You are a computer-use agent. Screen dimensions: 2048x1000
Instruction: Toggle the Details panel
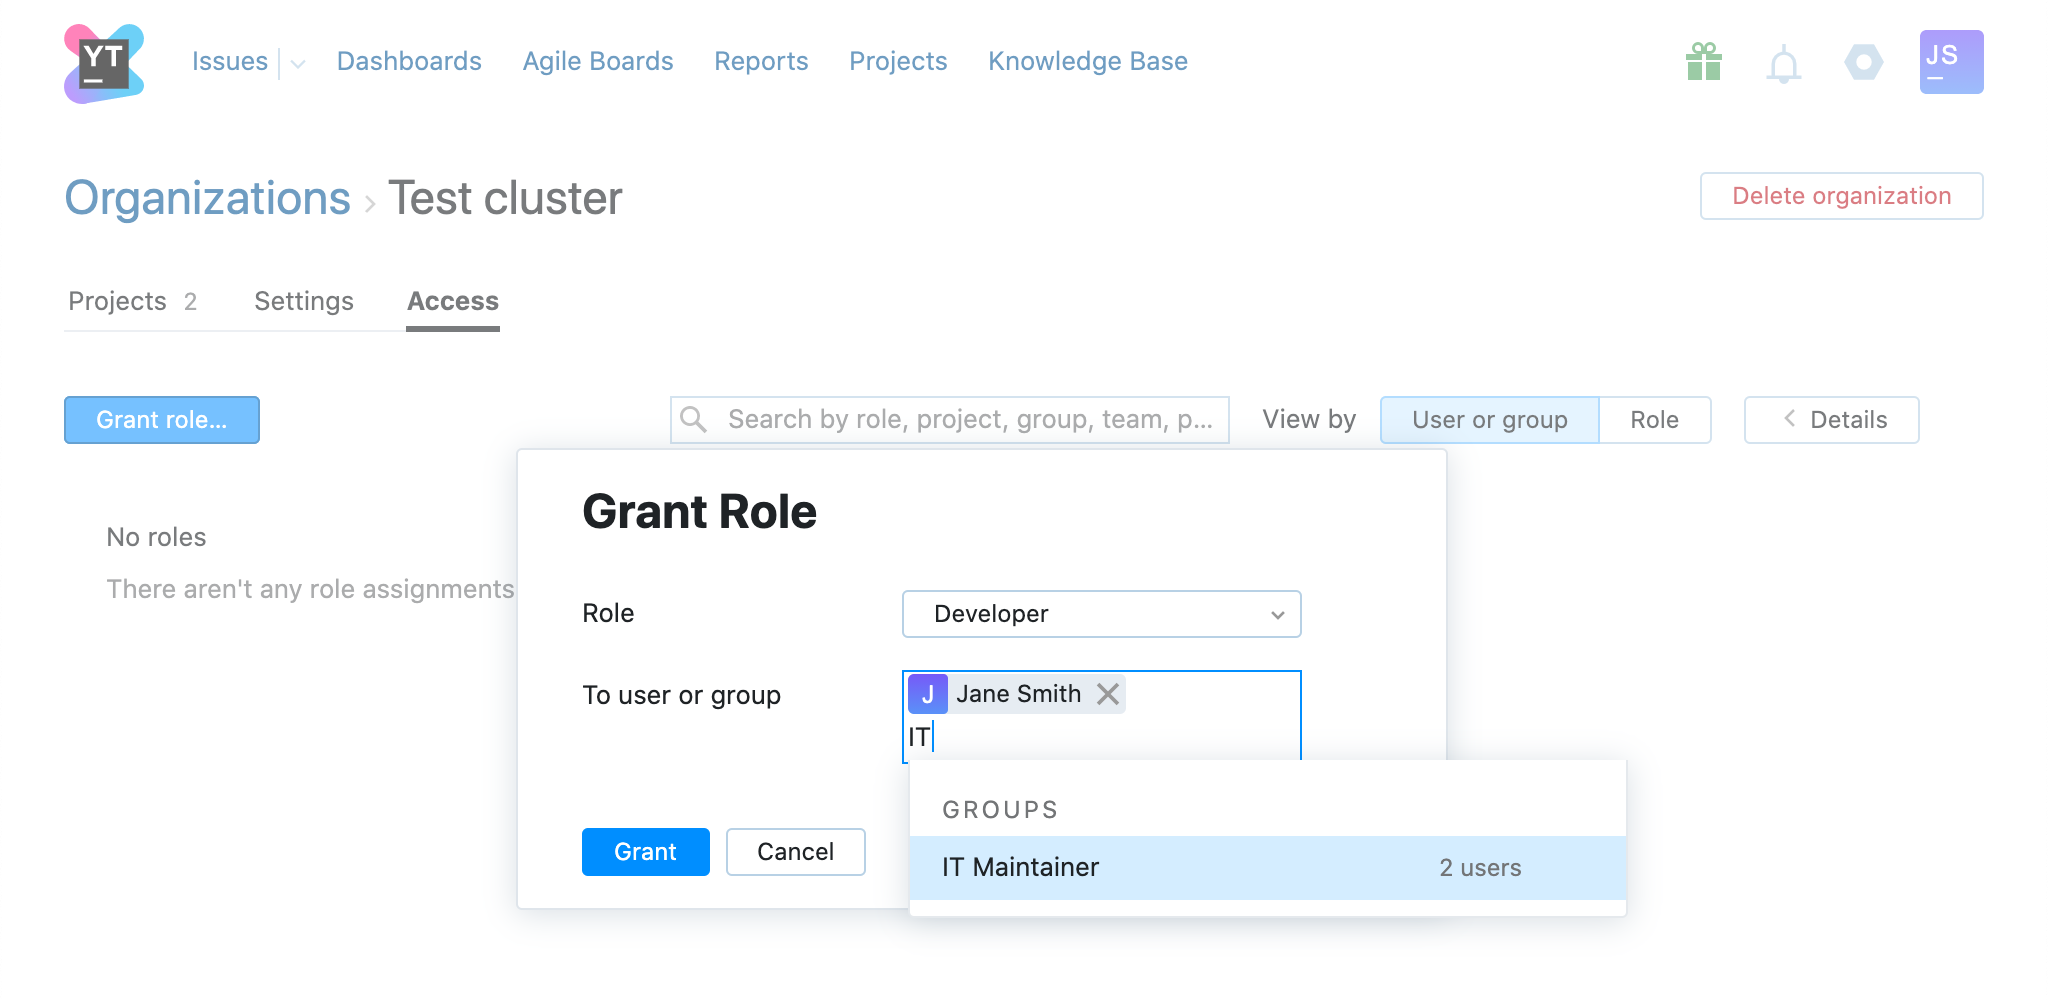point(1831,420)
